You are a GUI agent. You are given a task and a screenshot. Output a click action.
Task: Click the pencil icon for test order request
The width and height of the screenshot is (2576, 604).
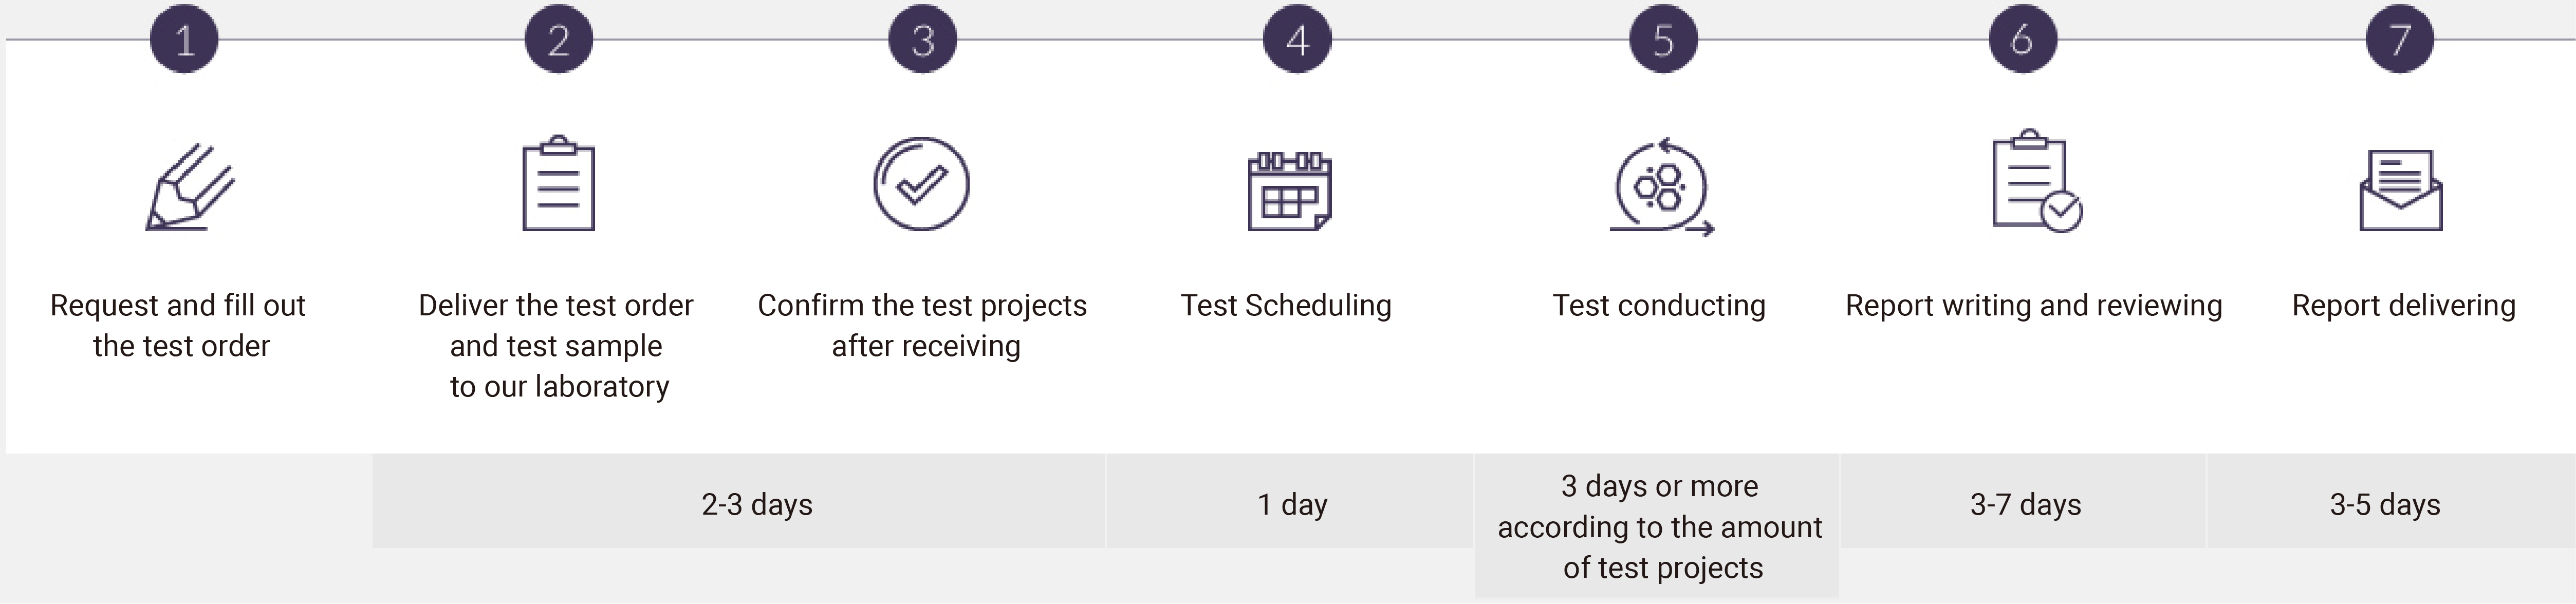tap(190, 187)
